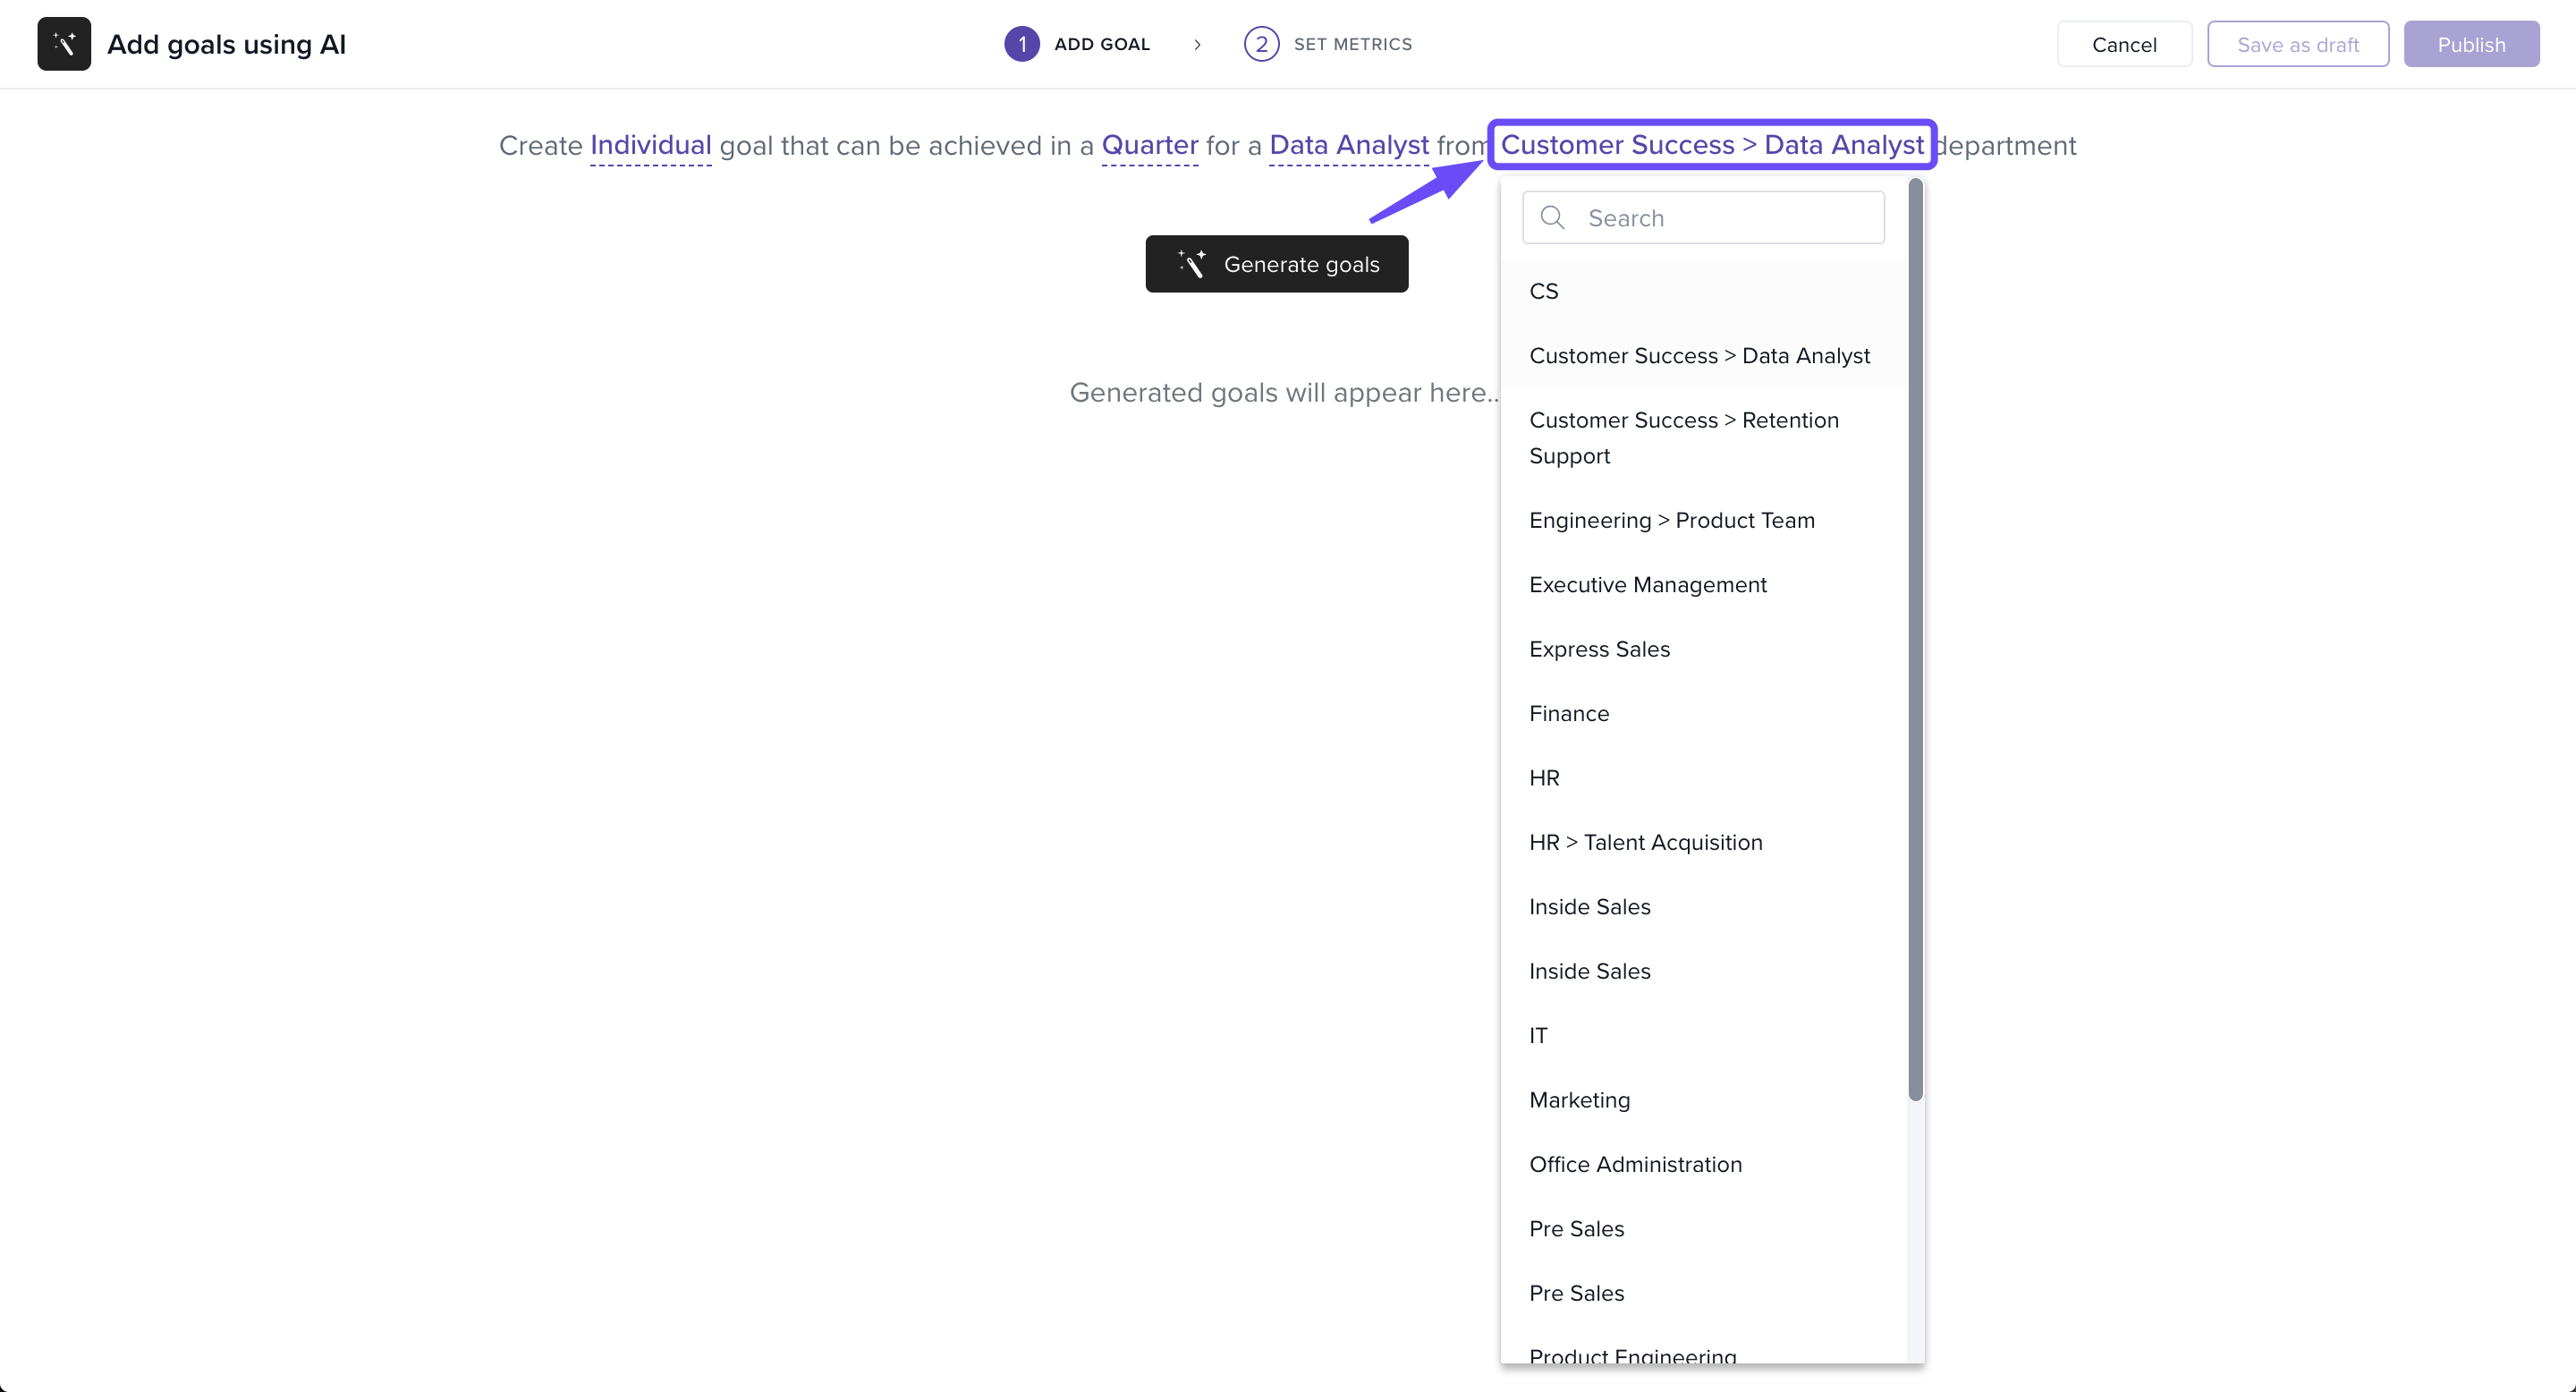Choose HR > Talent Acquisition option
Screen dimensions: 2576x1392
click(x=1645, y=842)
